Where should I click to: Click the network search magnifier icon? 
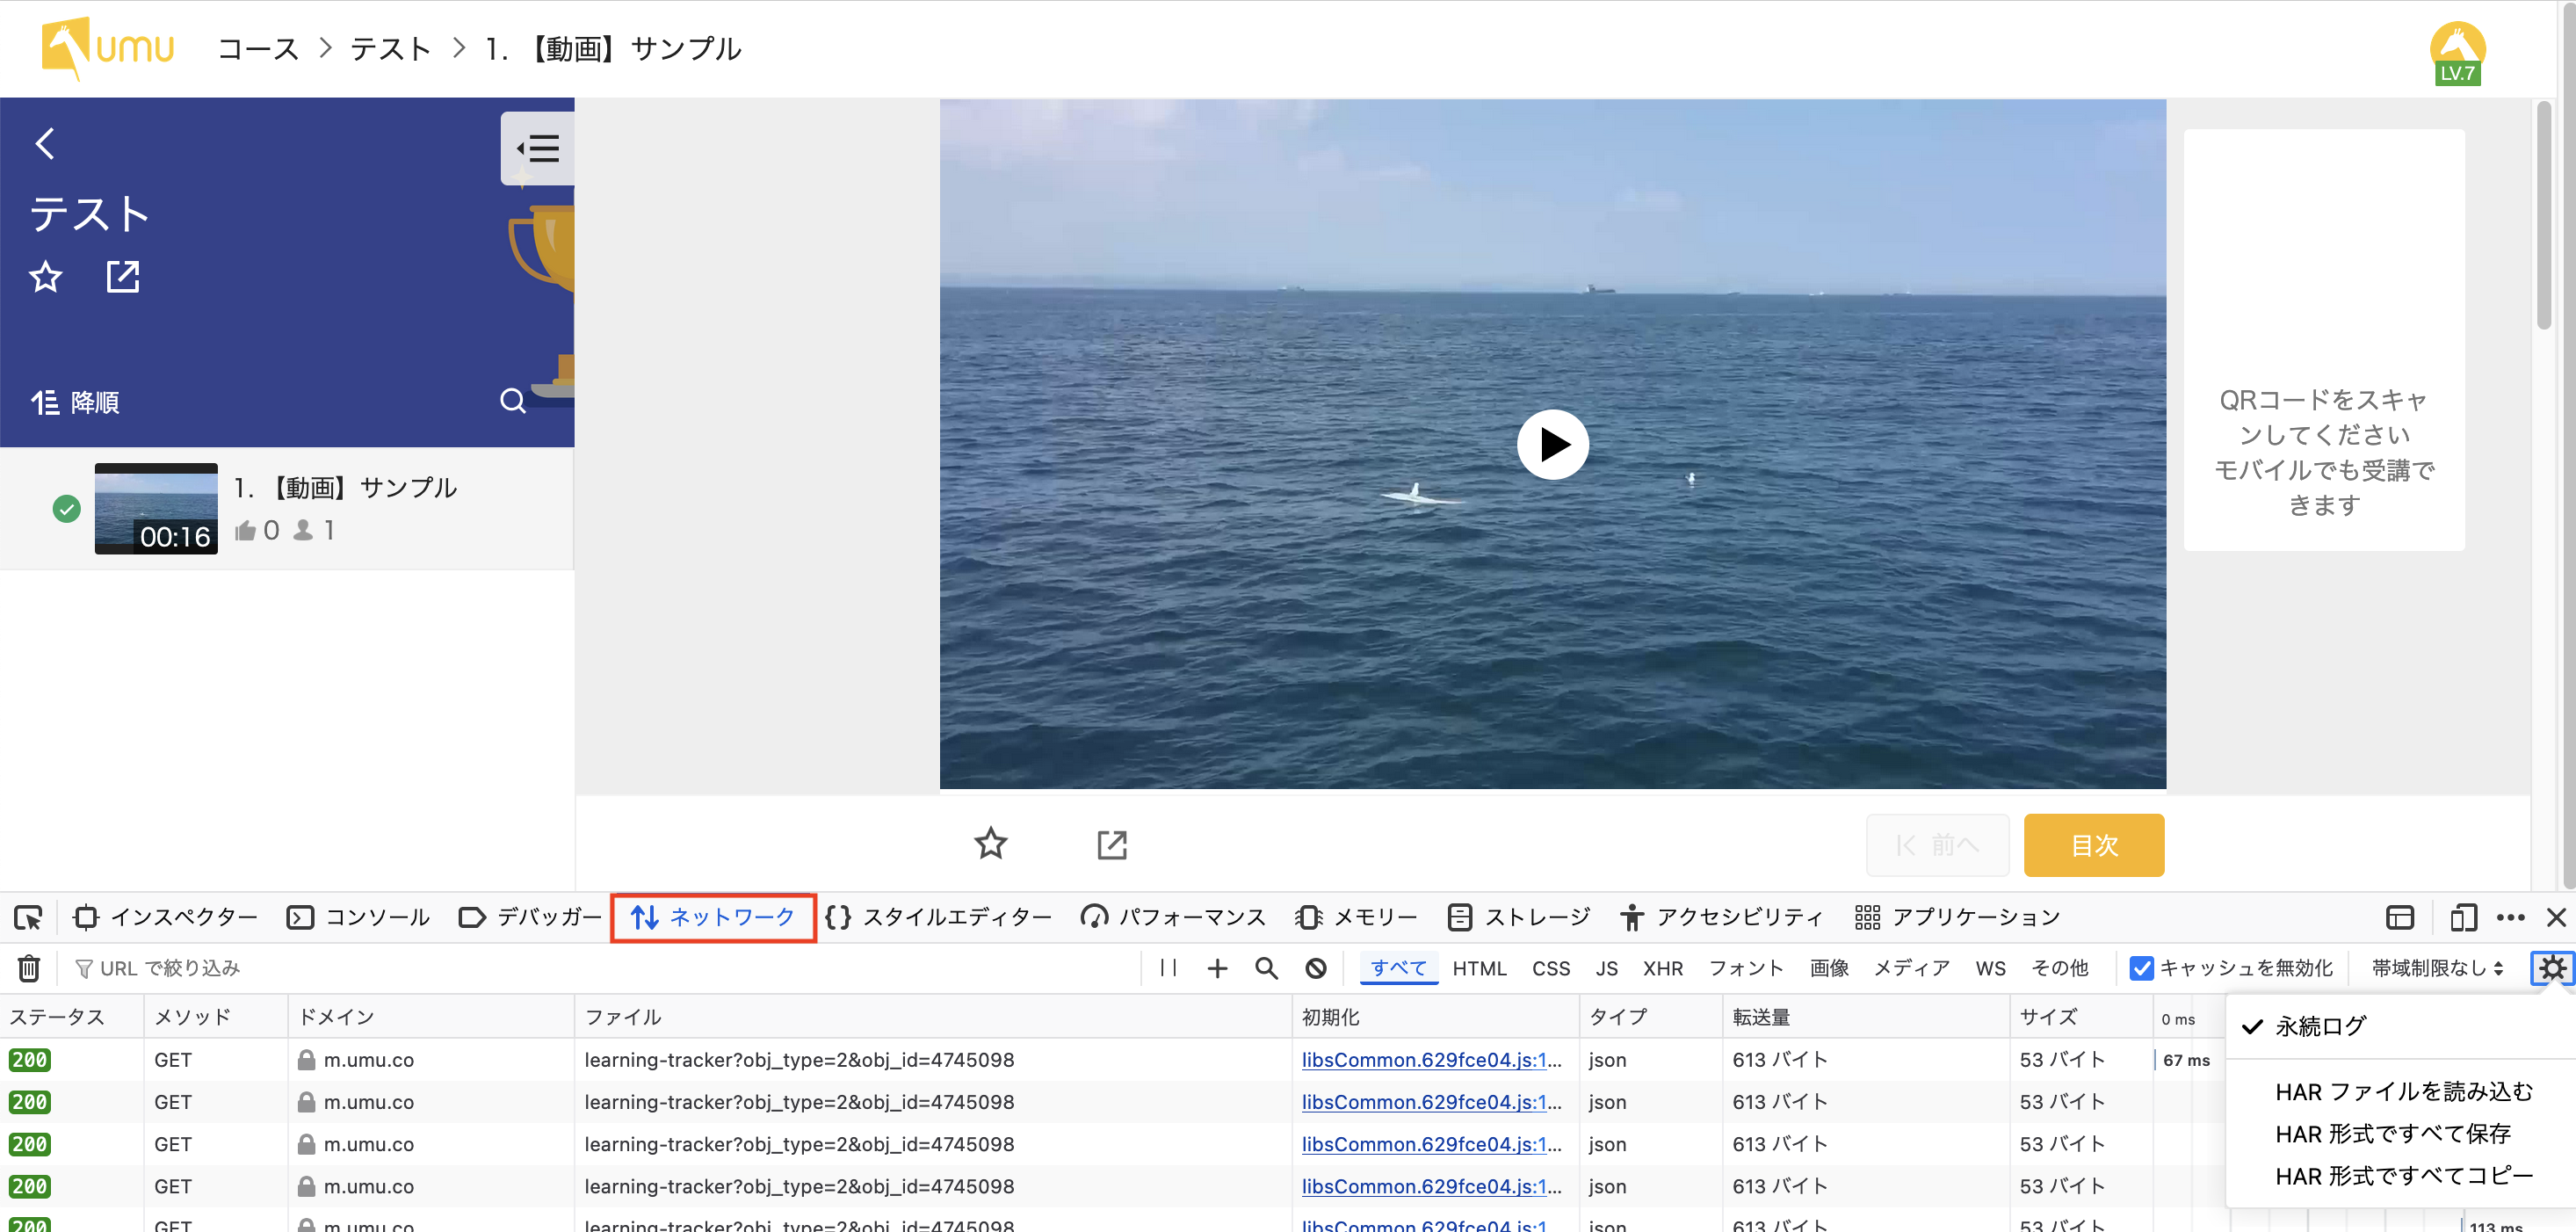pos(1266,967)
